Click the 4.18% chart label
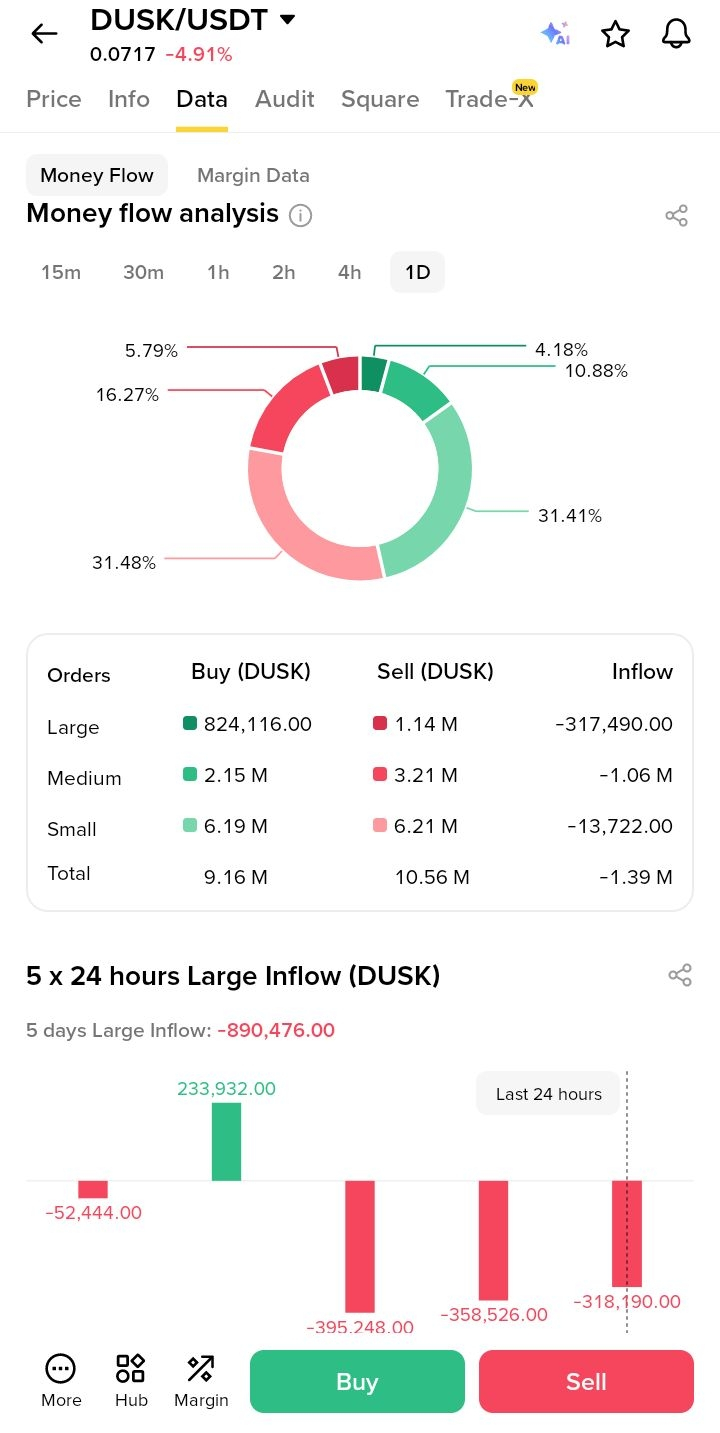The image size is (720, 1433). pos(561,349)
